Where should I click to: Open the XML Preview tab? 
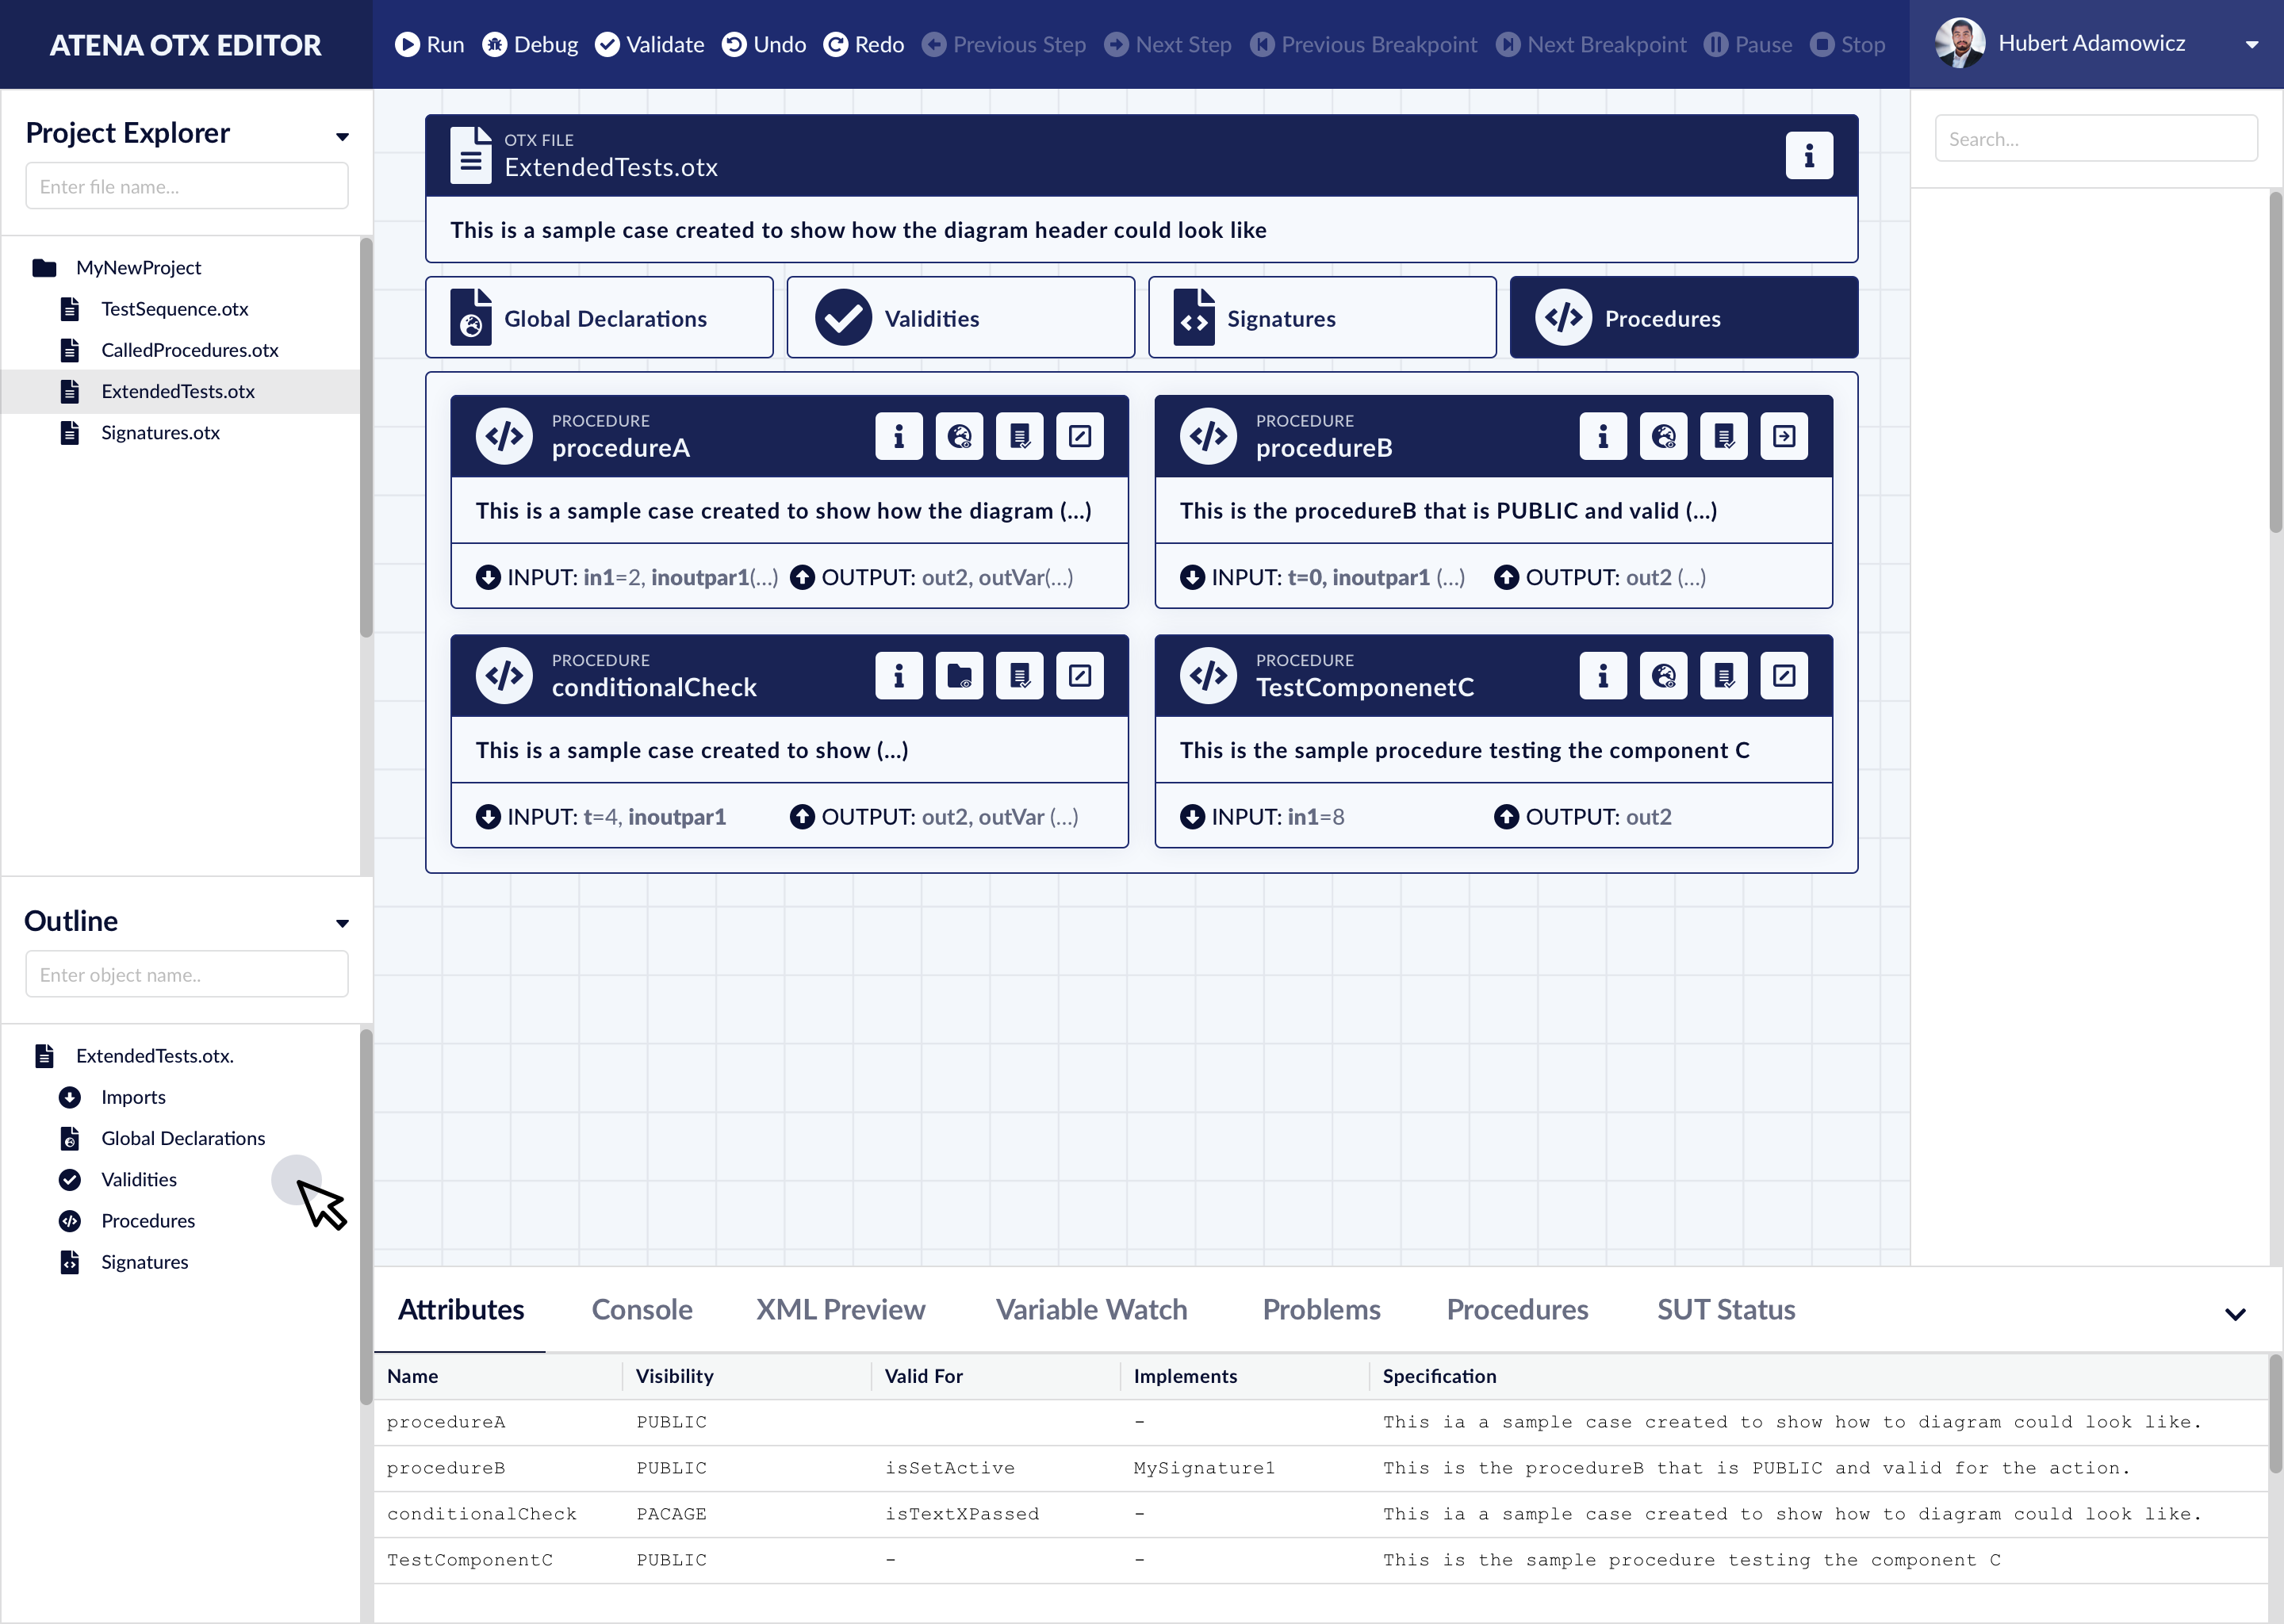(x=841, y=1309)
